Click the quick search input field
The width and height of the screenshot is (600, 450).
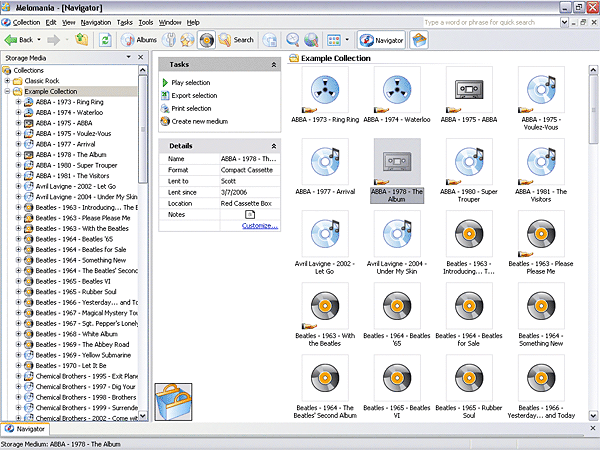click(x=491, y=23)
